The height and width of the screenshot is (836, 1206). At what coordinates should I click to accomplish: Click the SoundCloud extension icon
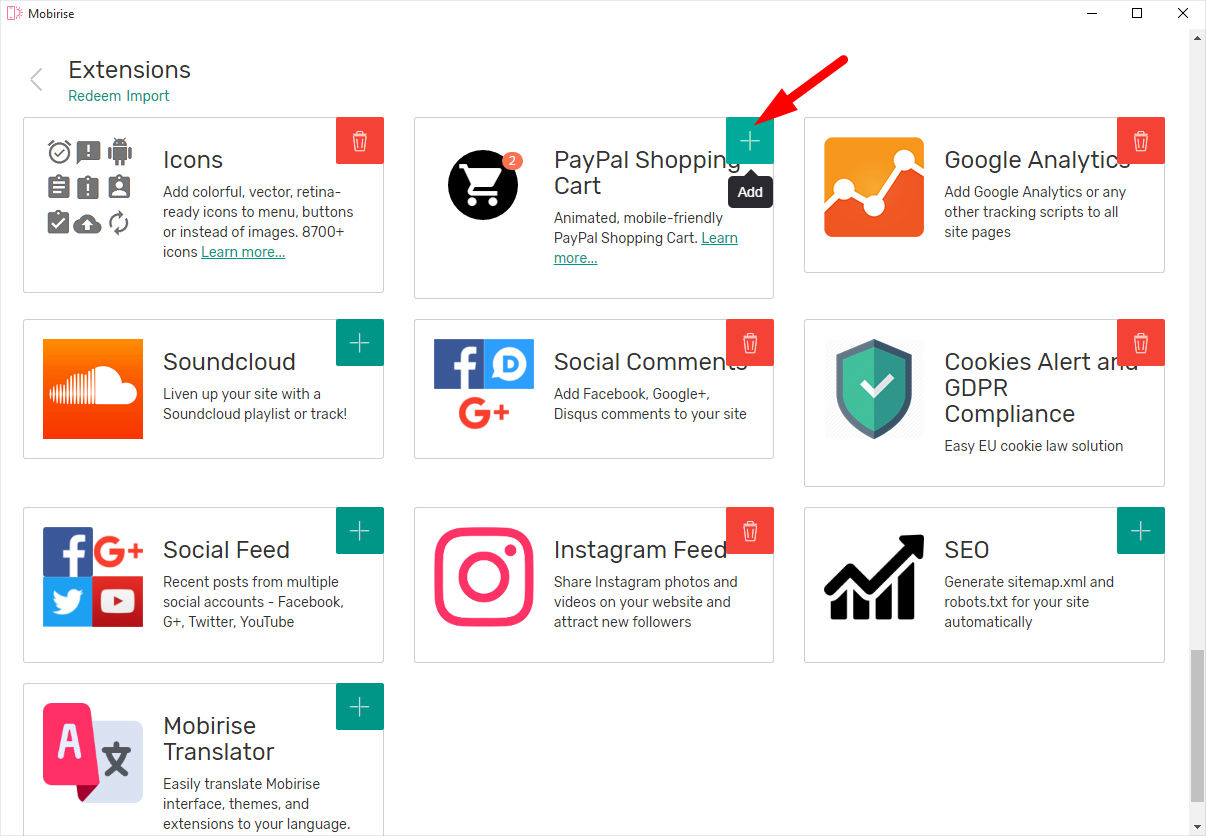tap(93, 389)
